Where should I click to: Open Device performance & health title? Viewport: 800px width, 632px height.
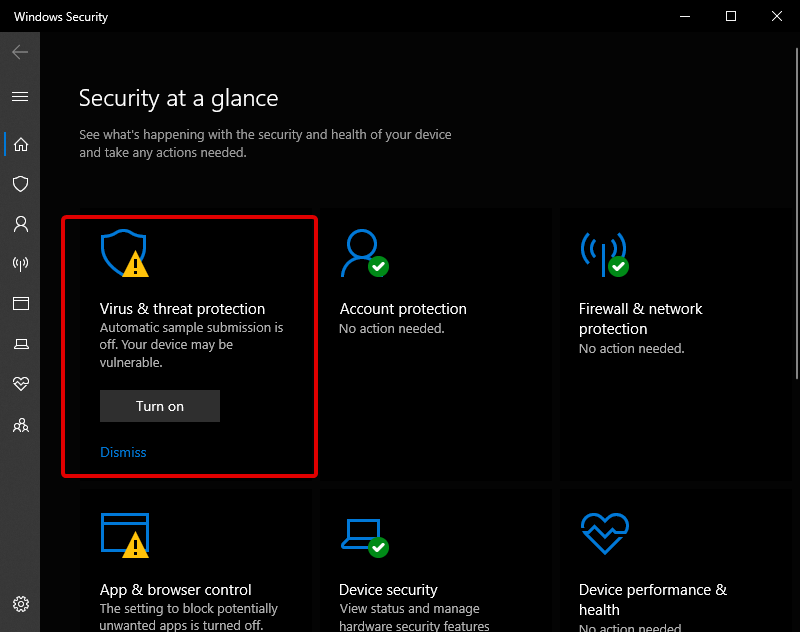click(x=653, y=599)
